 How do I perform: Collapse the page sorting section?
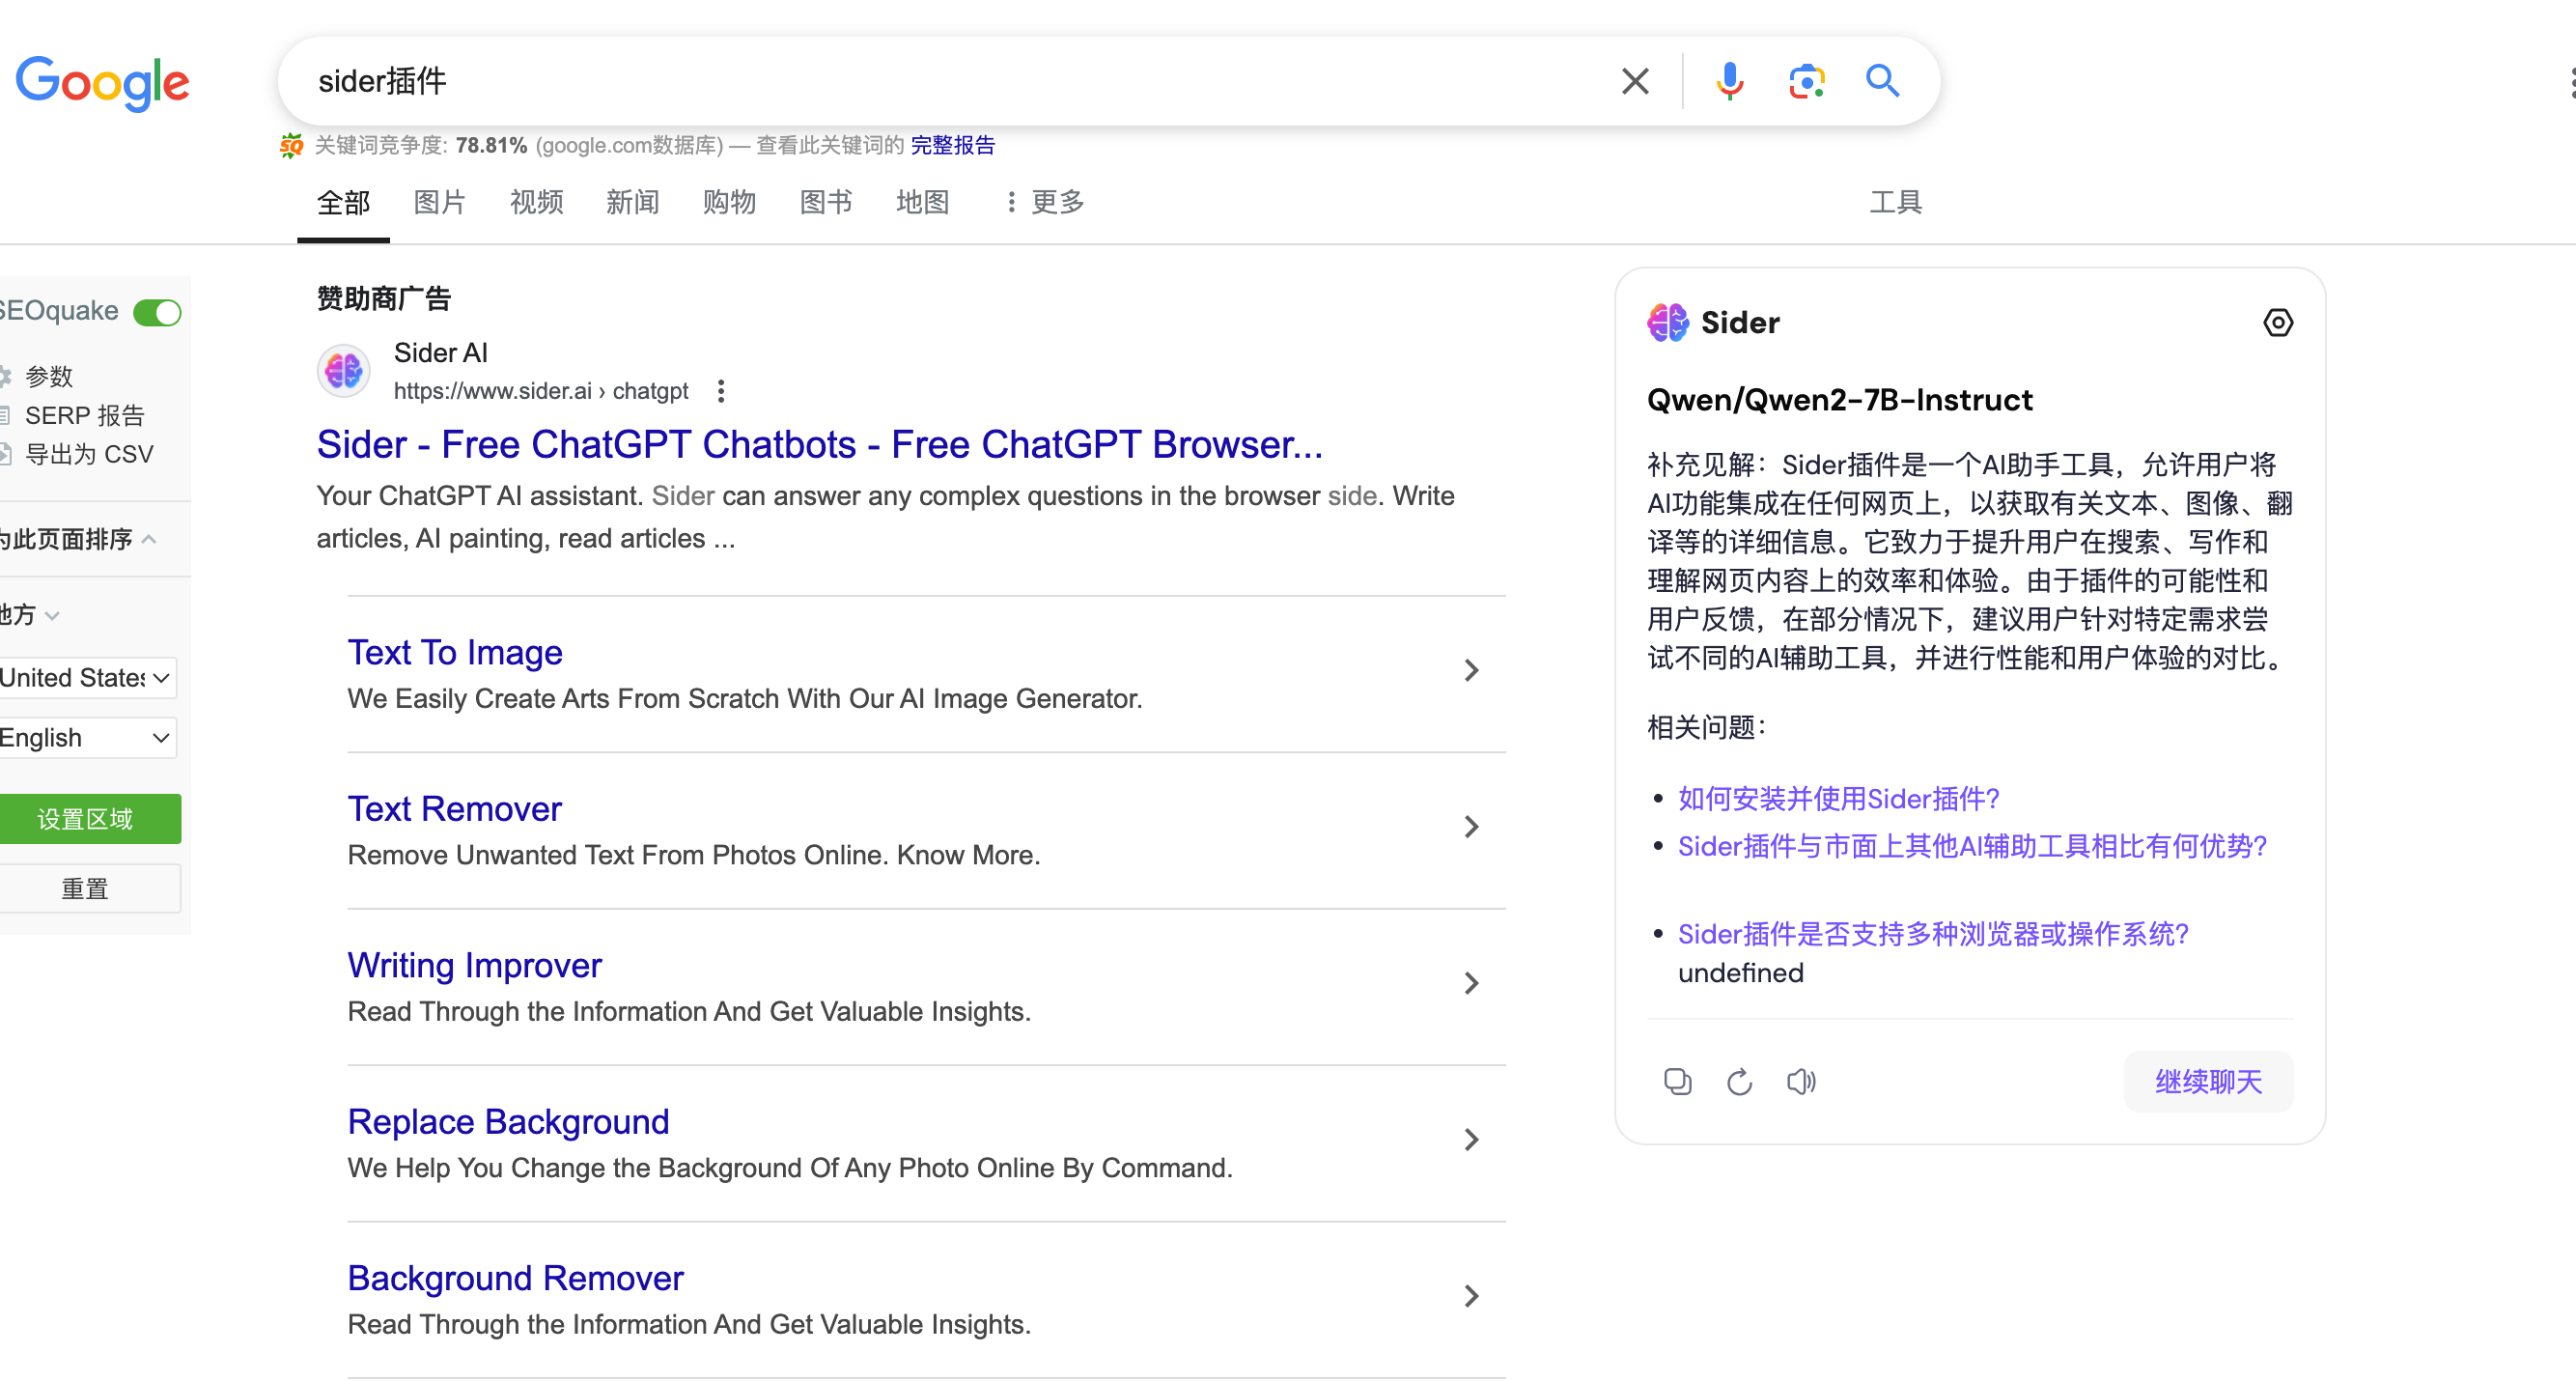149,540
